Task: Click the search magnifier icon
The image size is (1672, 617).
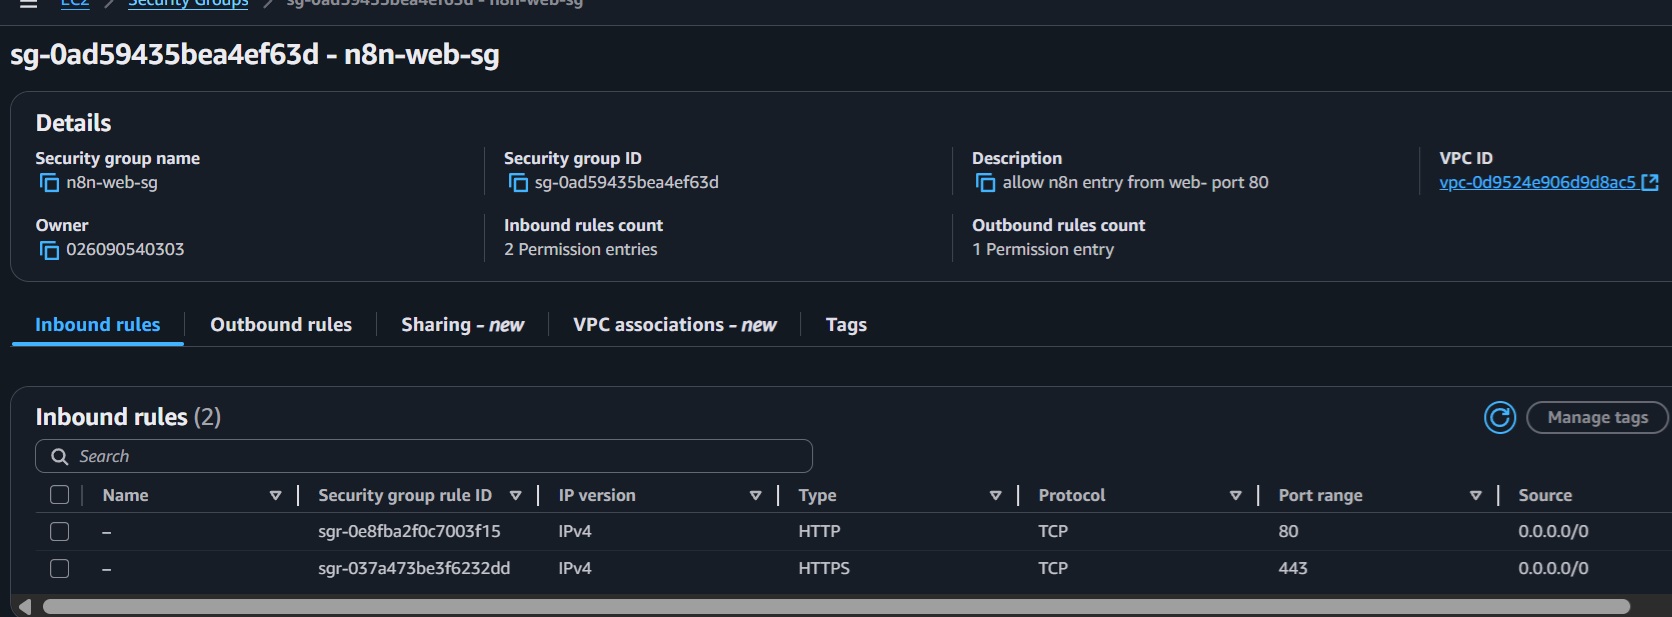Action: 60,456
